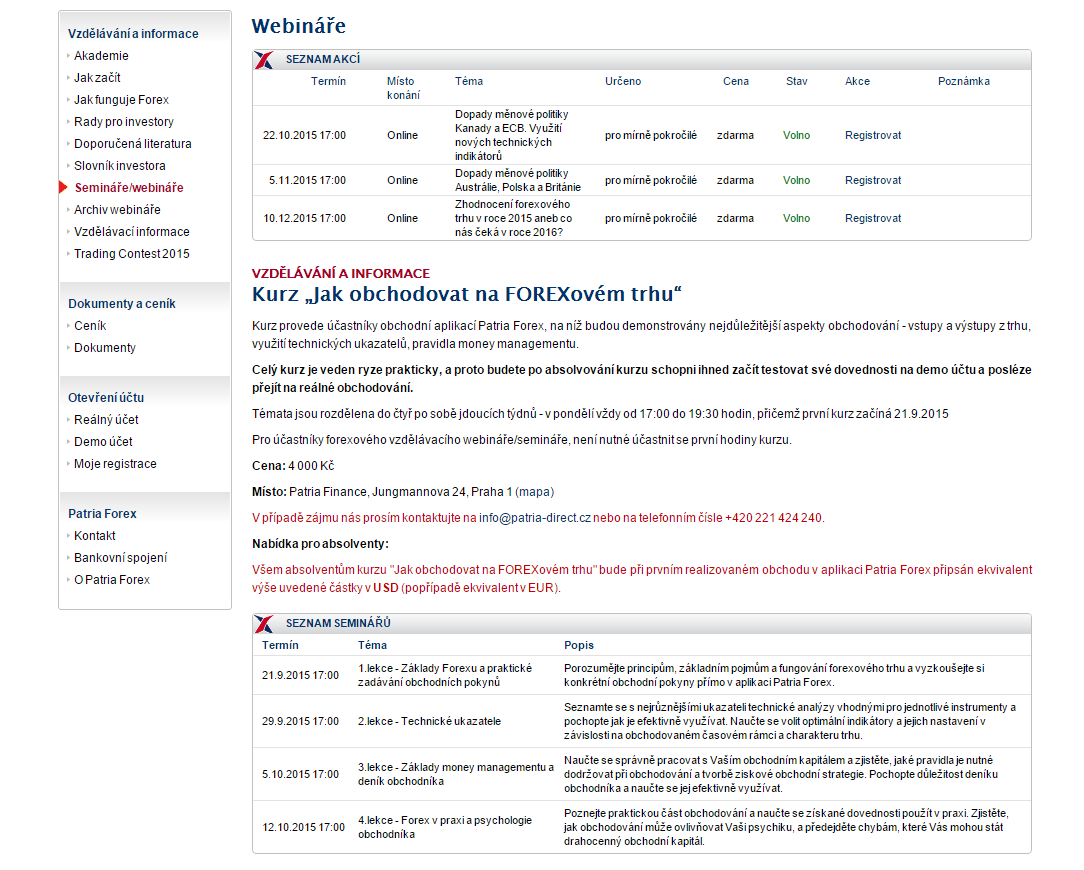
Task: Click the Popis column header in seminar list
Action: (579, 646)
